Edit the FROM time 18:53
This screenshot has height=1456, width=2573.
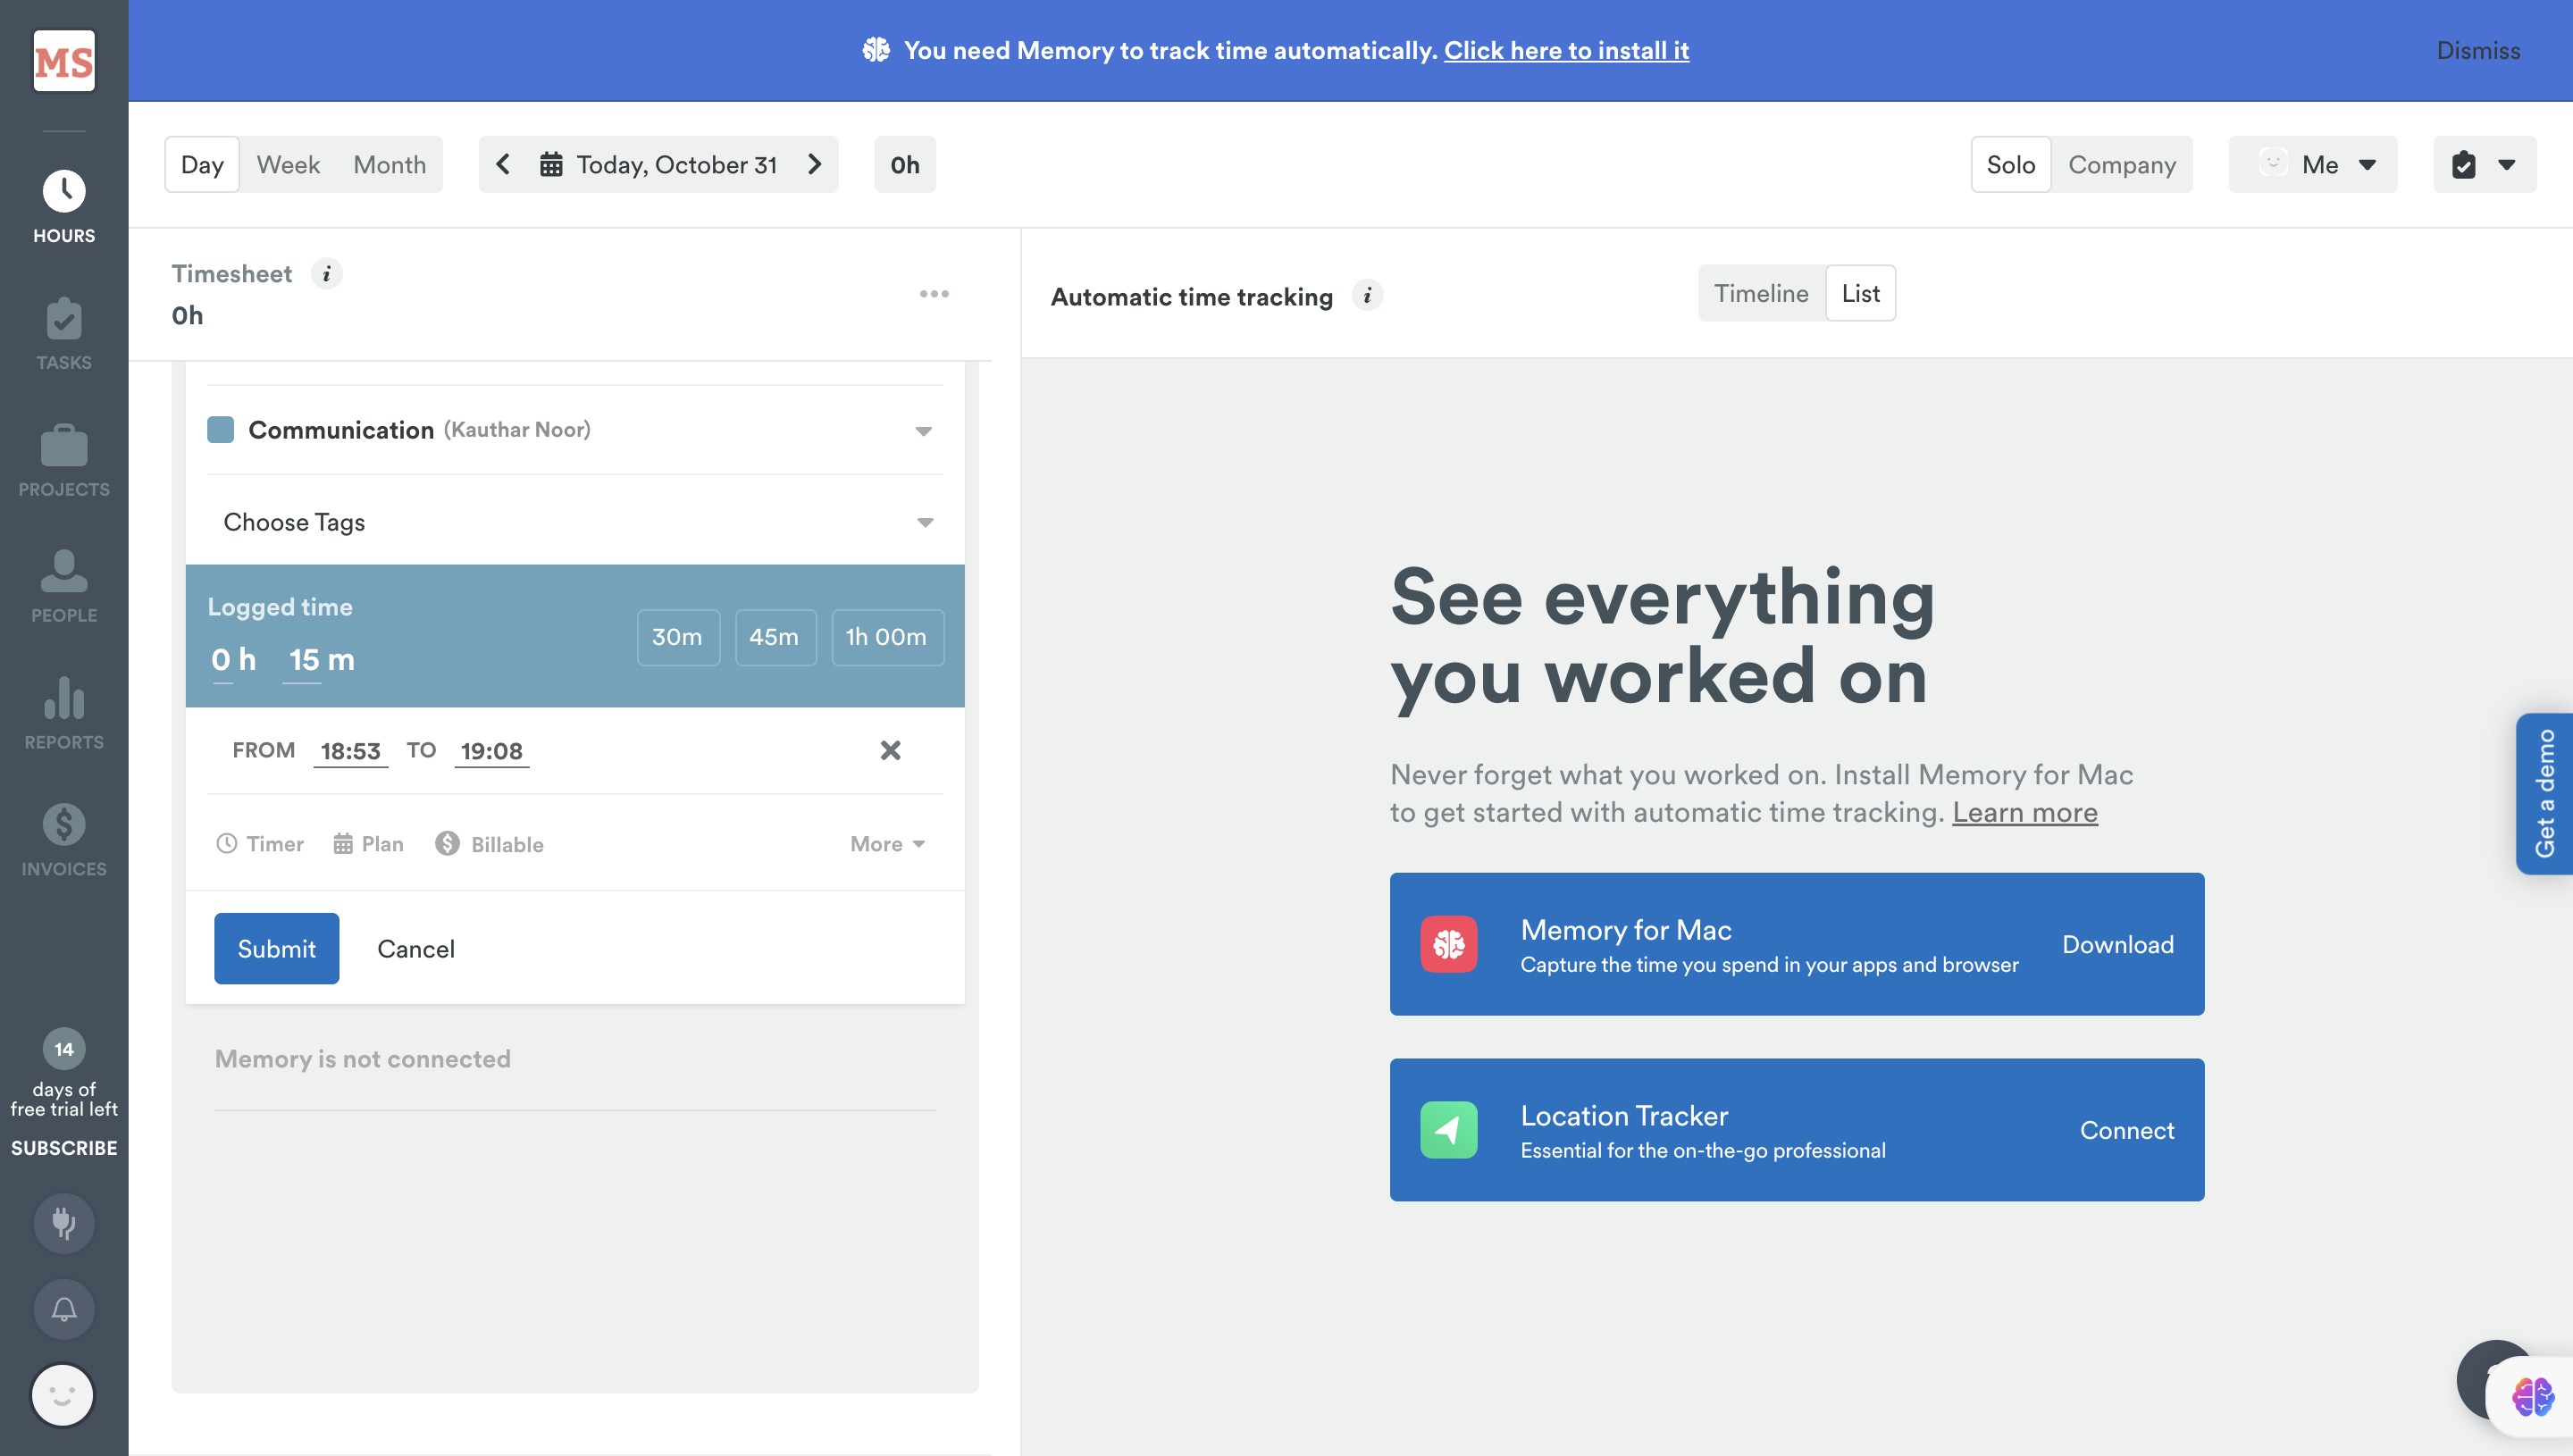coord(350,751)
